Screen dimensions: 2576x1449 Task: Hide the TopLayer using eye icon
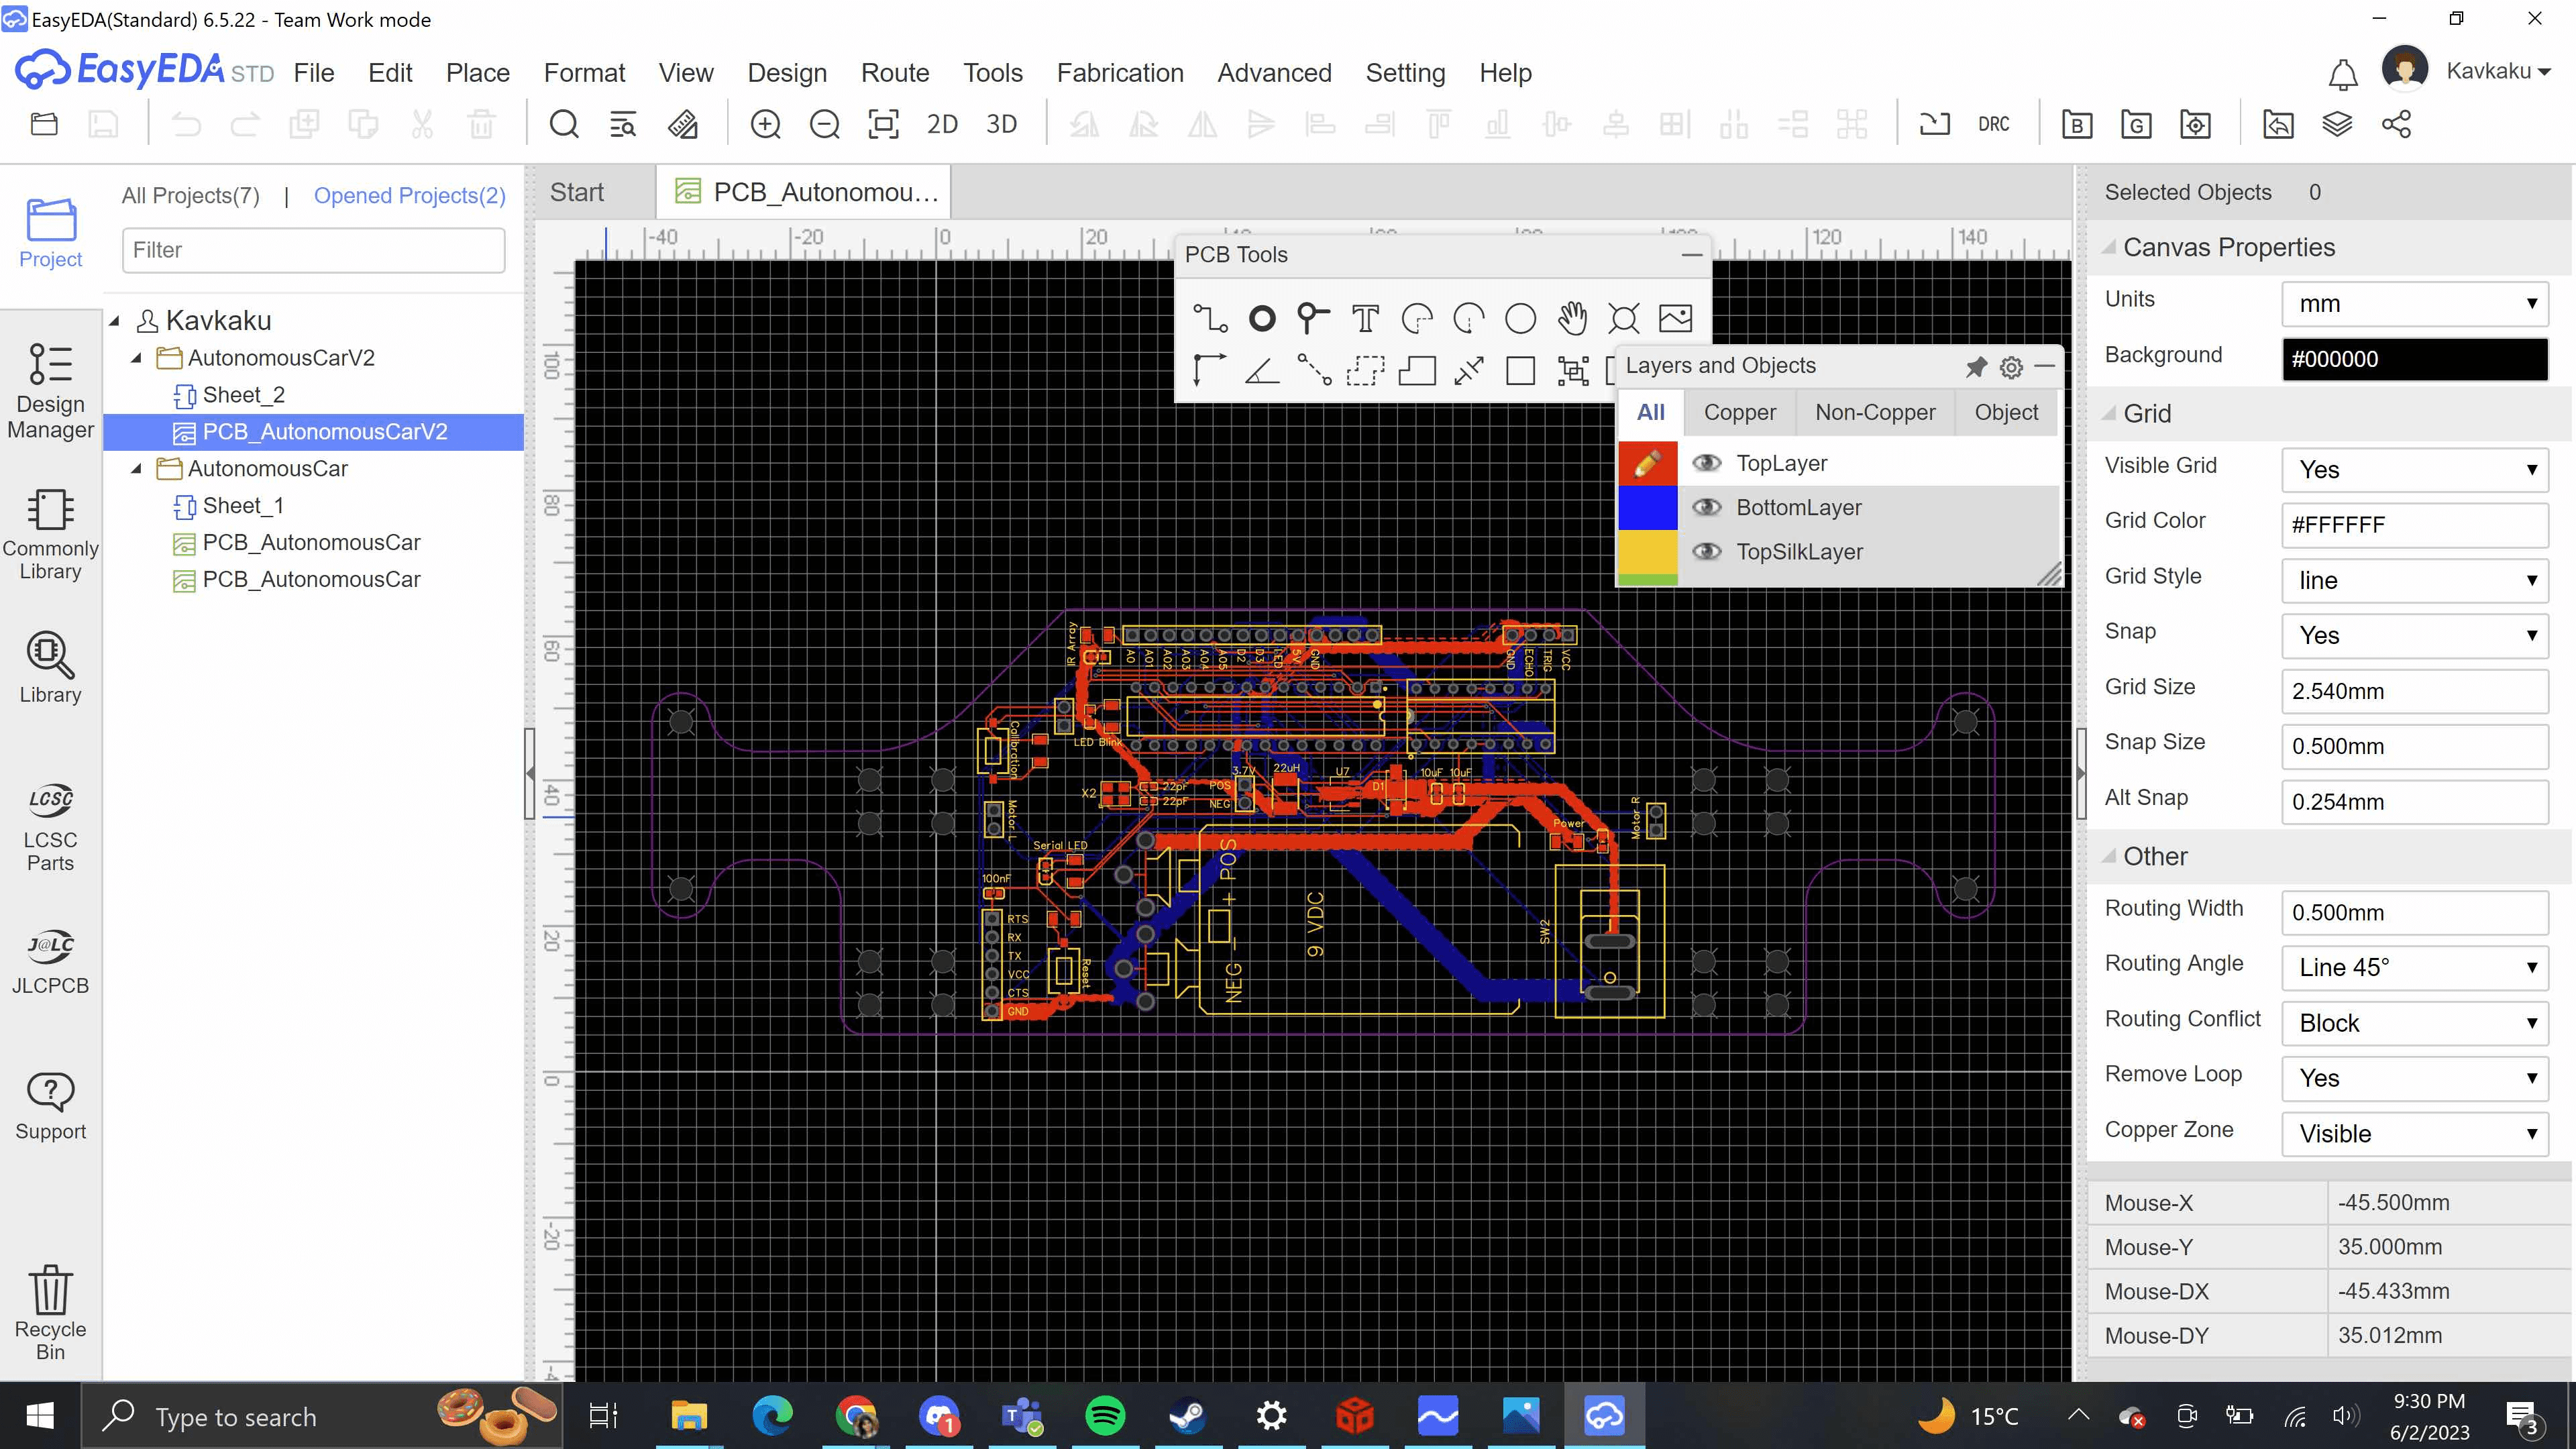(1706, 463)
